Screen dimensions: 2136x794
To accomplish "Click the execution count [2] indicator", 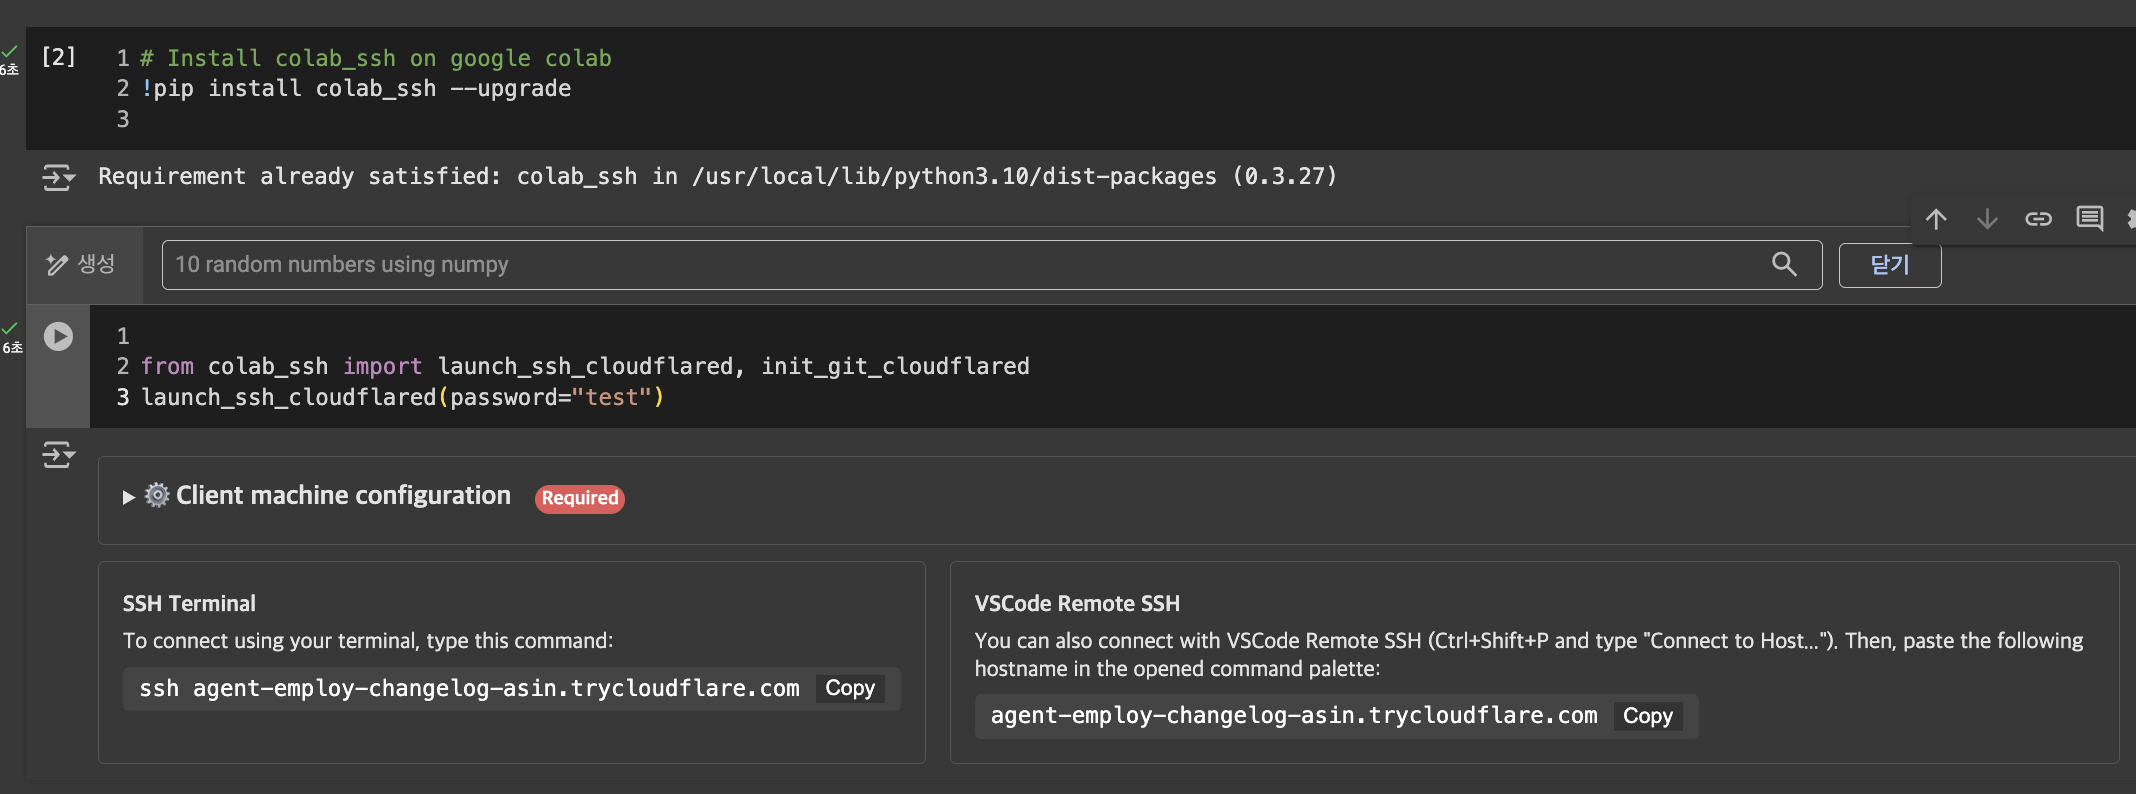I will (59, 57).
